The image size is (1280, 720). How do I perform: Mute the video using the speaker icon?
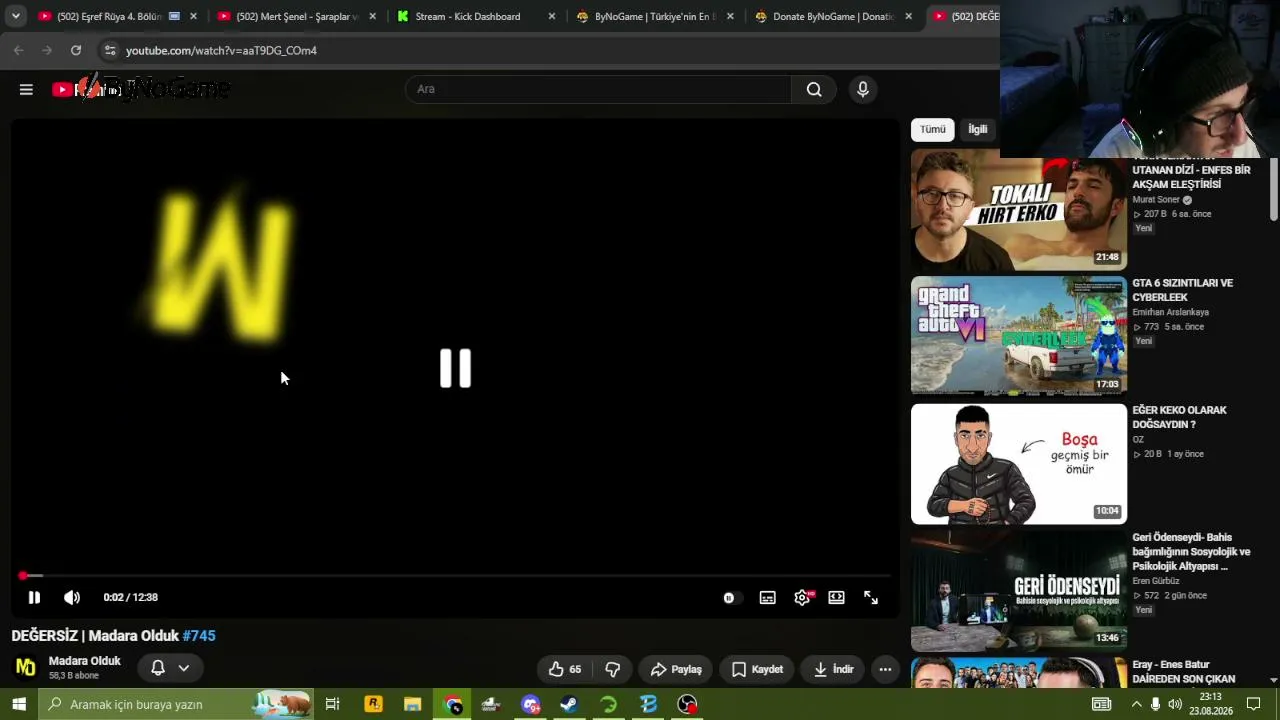(72, 597)
